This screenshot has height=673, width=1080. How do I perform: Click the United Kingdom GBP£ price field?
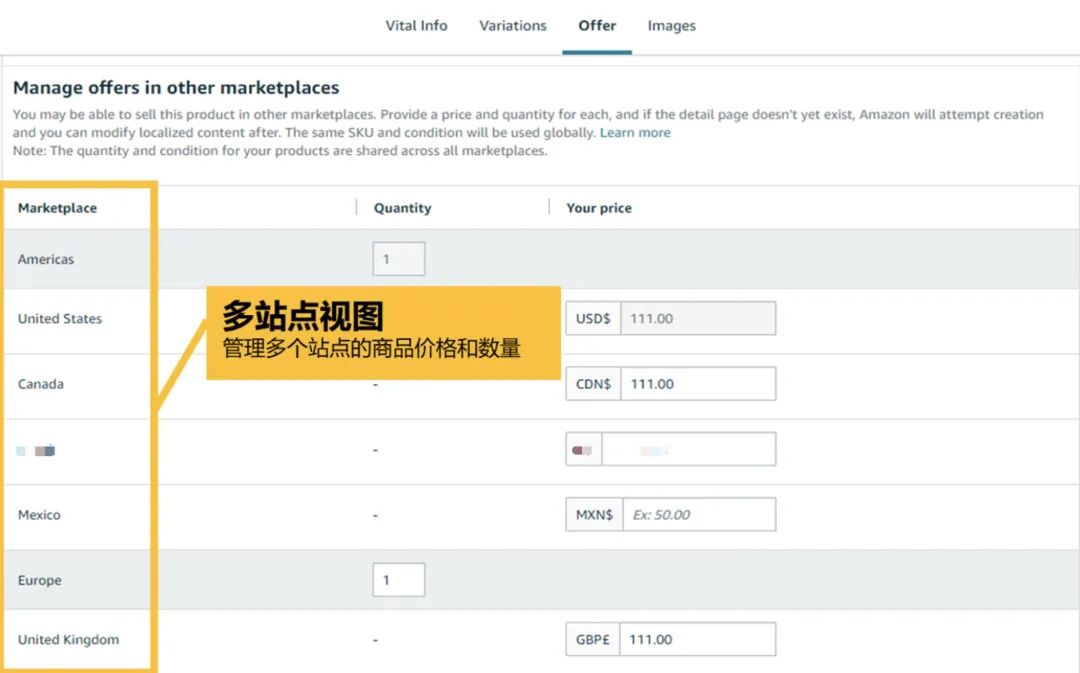click(x=698, y=639)
